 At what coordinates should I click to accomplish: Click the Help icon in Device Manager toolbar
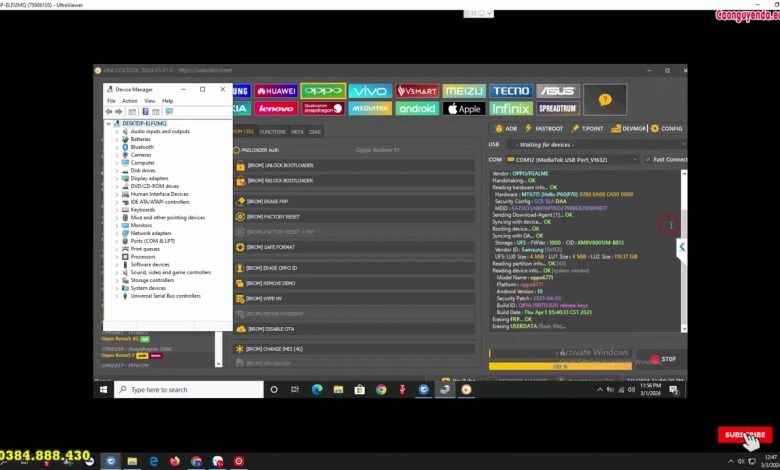pyautogui.click(x=145, y=112)
